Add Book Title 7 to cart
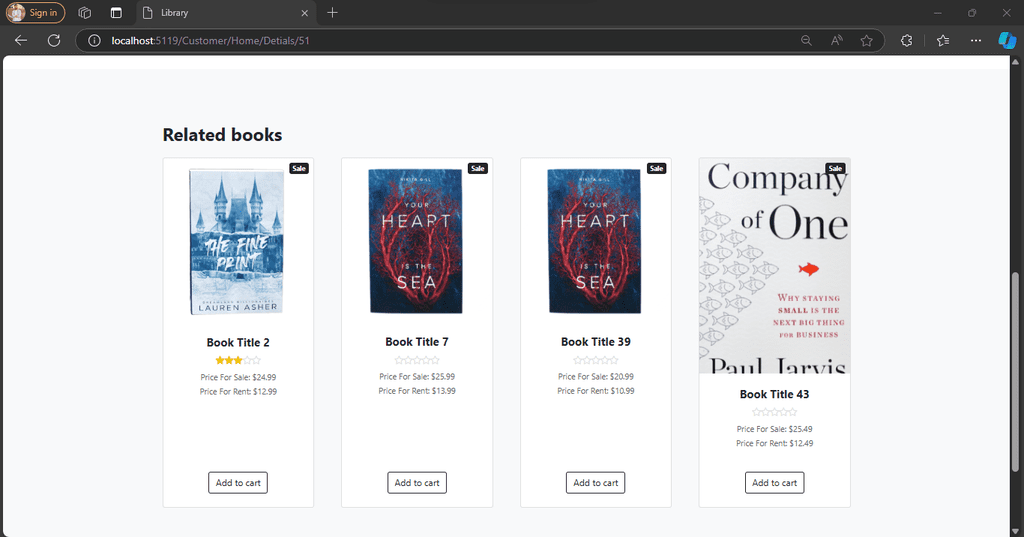This screenshot has width=1024, height=537. pyautogui.click(x=417, y=483)
